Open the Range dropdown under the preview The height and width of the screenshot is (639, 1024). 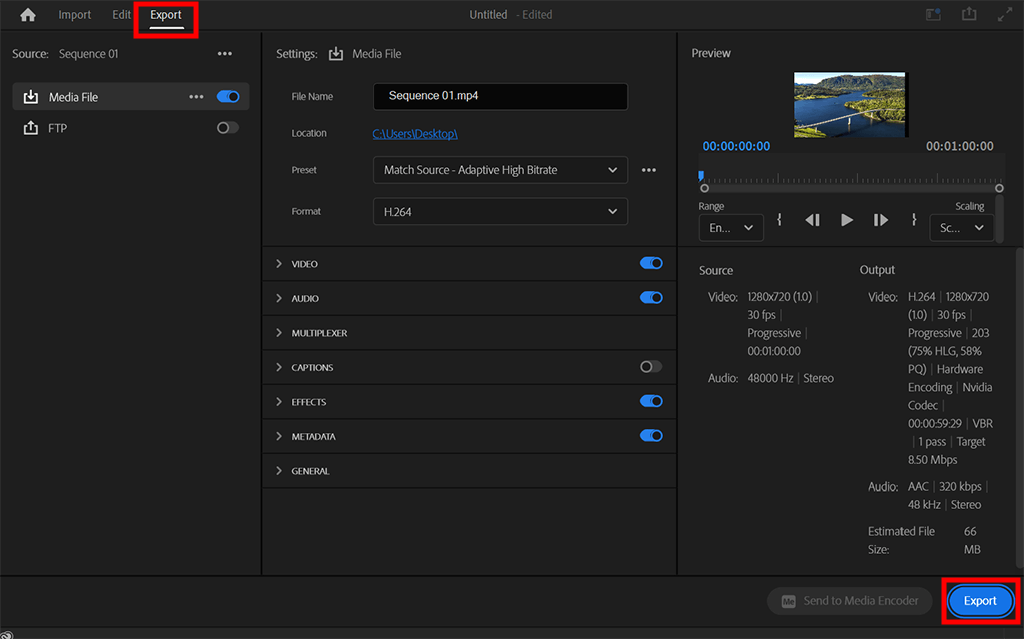click(x=730, y=227)
